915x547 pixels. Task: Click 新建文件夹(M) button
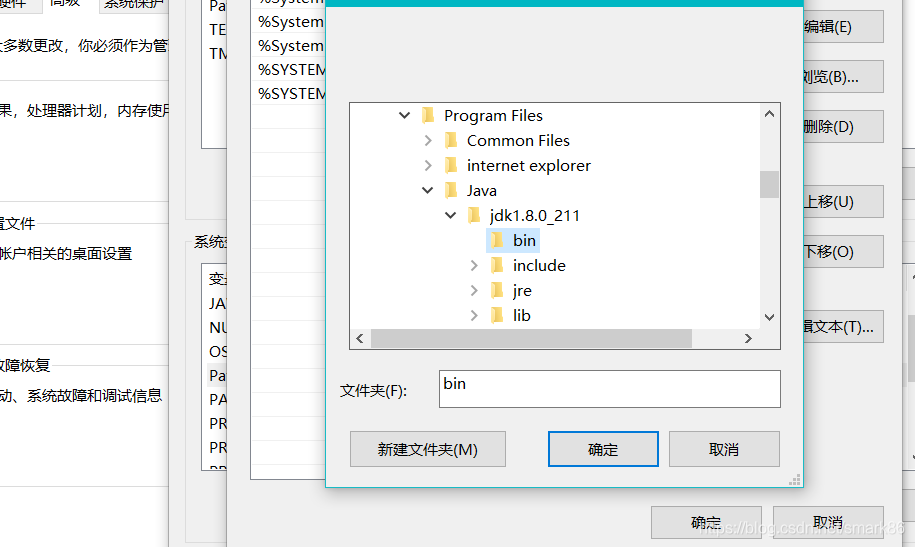coord(428,449)
